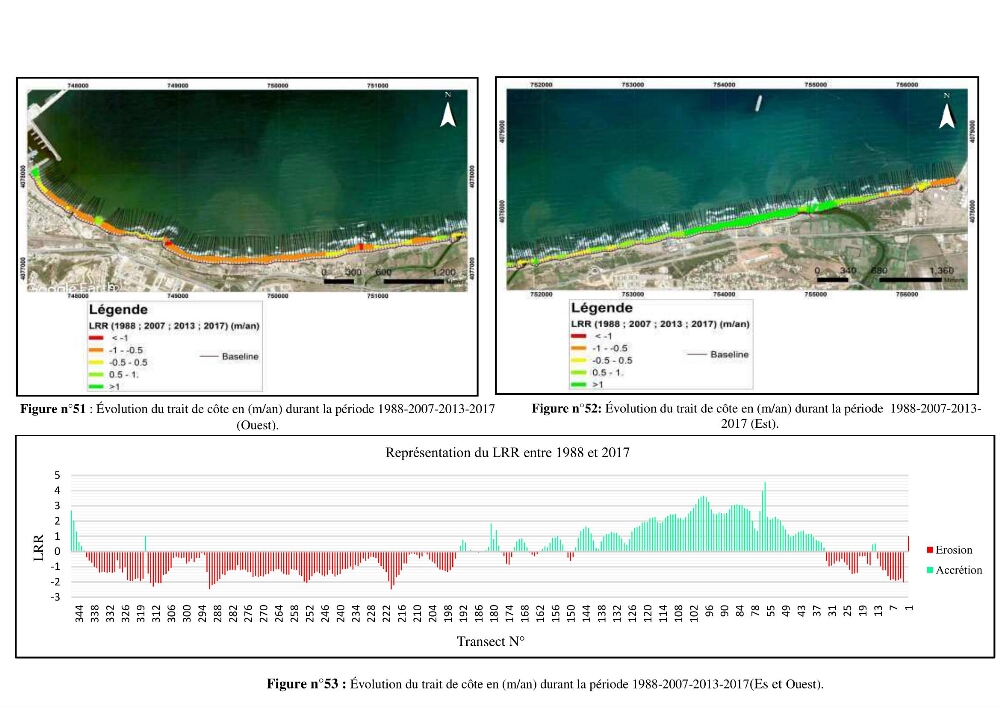Click the 1,360 scale bar label on the Est map
Image resolution: width=1000 pixels, height=707 pixels.
941,270
